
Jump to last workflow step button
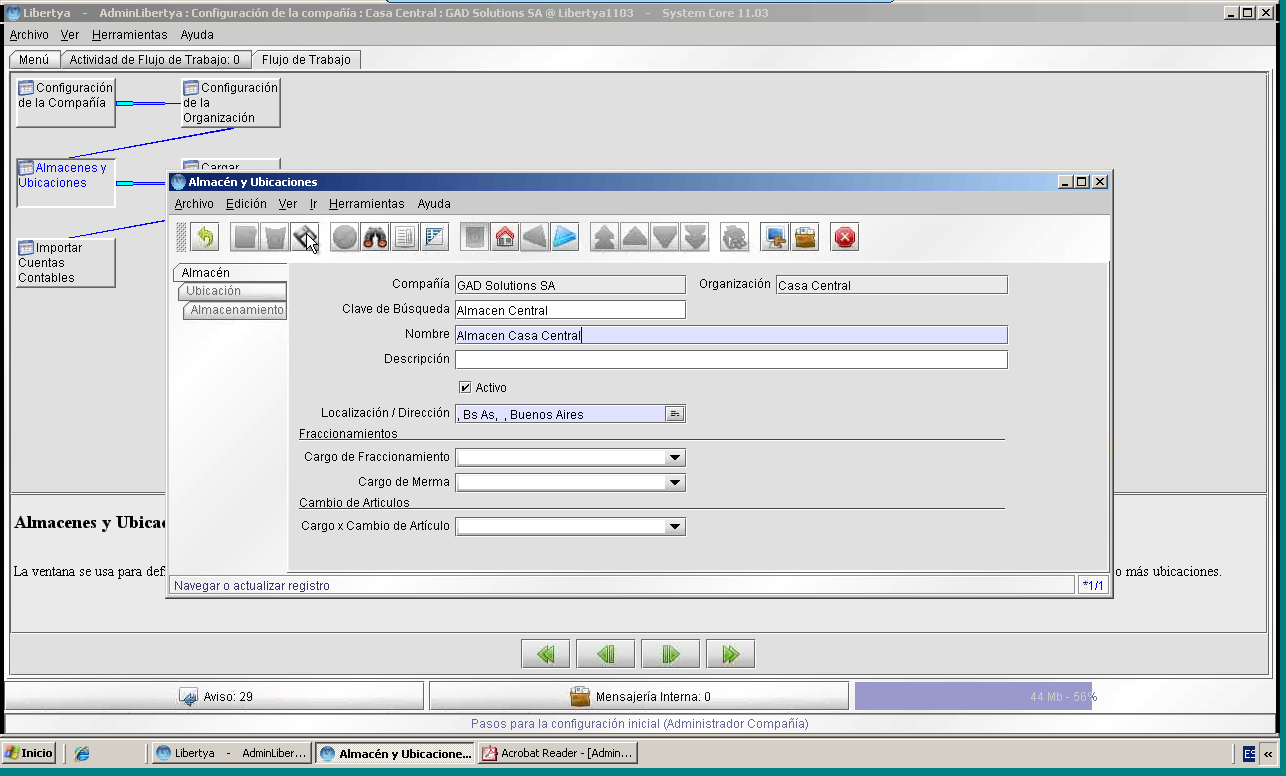pos(730,654)
